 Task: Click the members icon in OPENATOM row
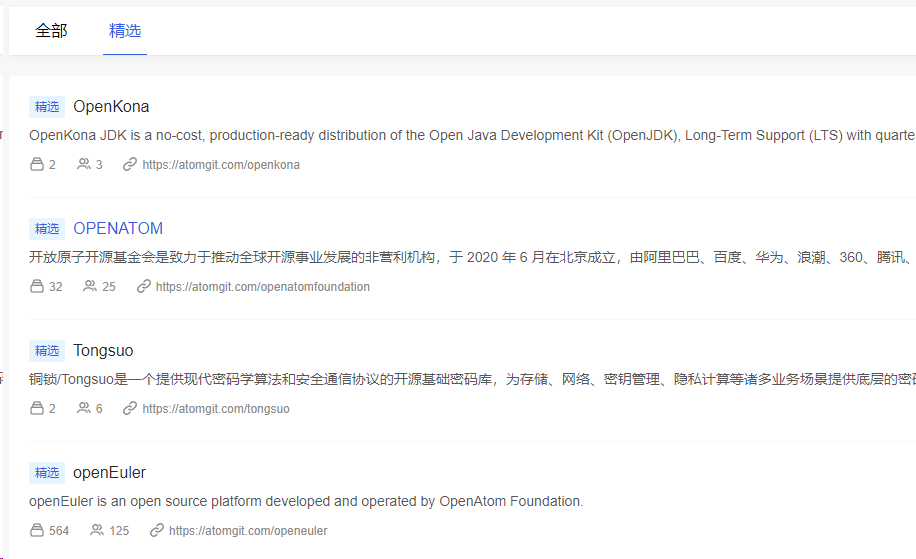(x=90, y=287)
